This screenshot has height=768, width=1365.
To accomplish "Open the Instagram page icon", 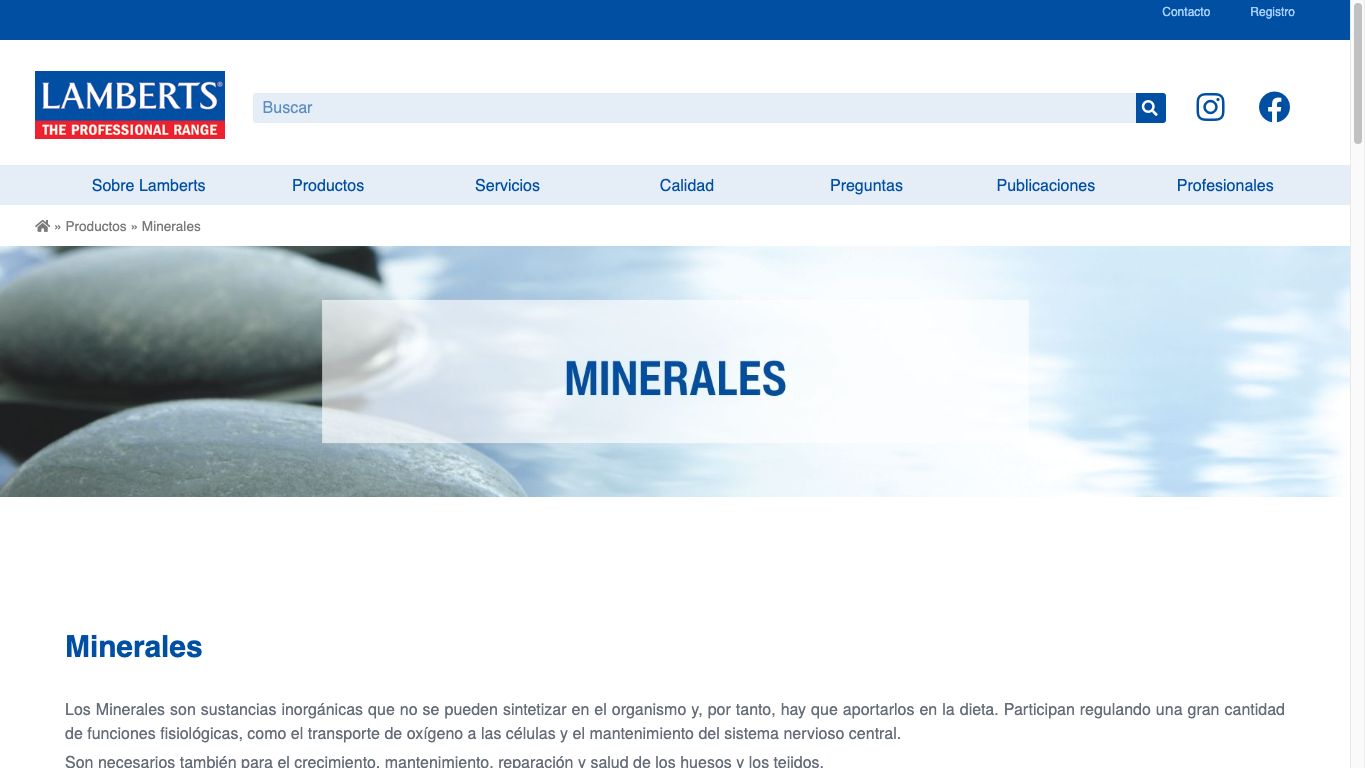I will (x=1210, y=107).
